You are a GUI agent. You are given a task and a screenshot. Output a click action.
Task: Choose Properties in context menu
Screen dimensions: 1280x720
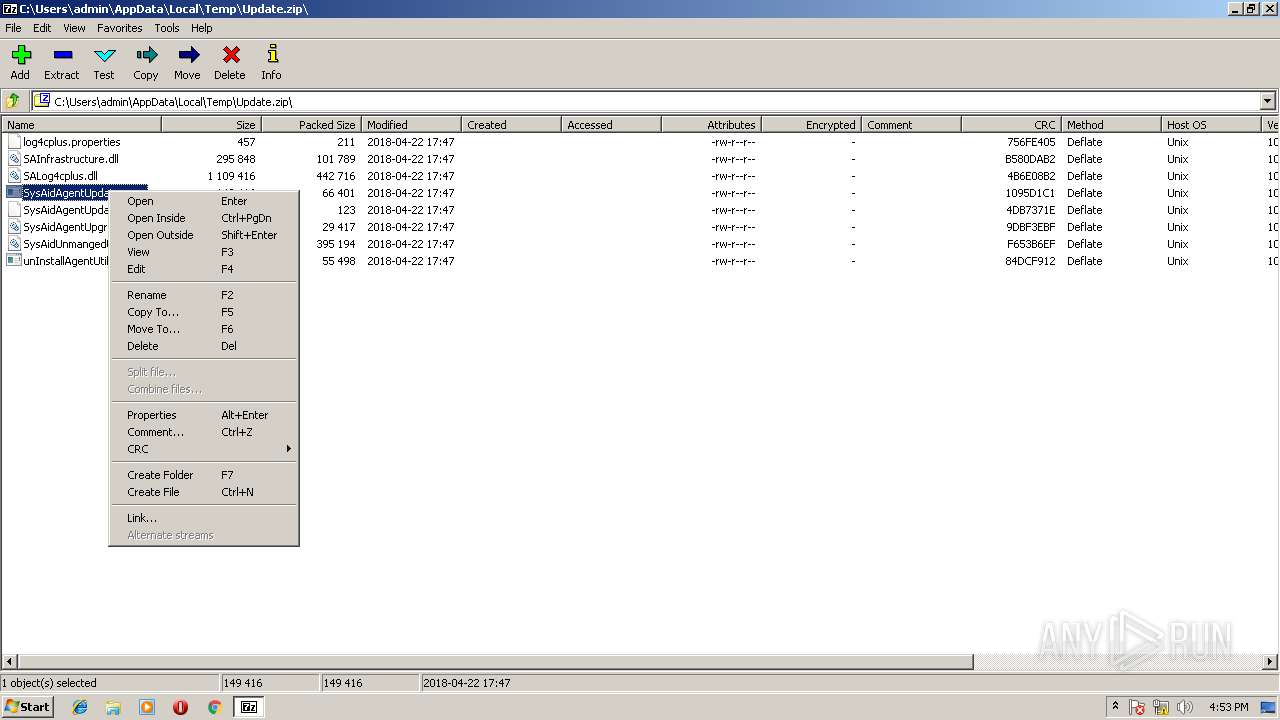point(204,415)
